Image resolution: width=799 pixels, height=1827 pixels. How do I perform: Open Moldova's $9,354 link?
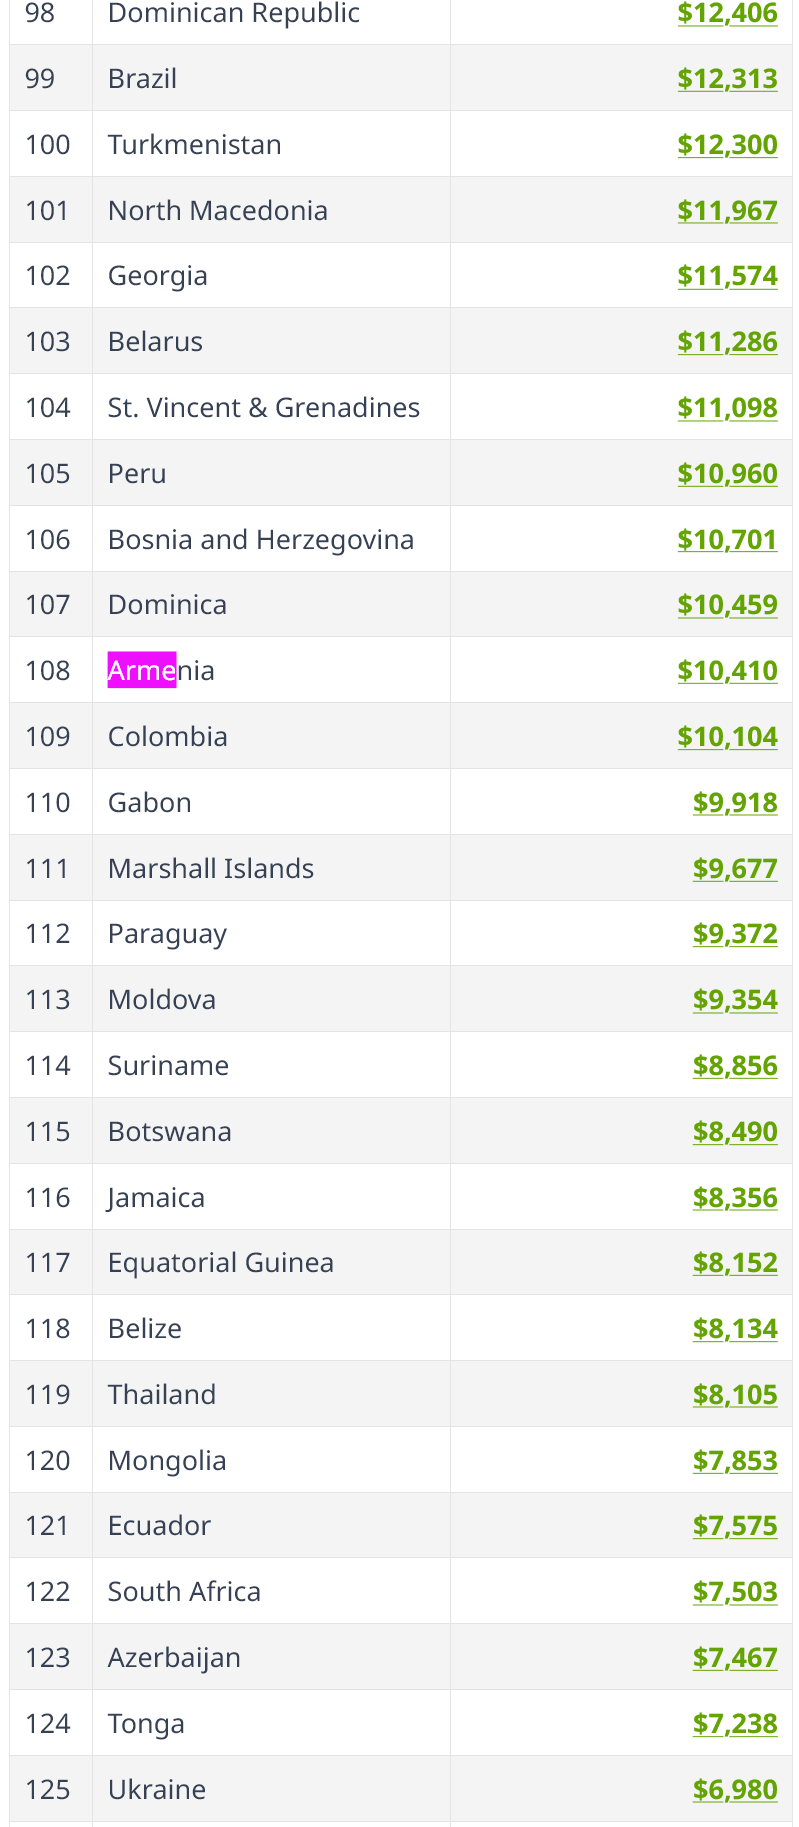coord(735,1000)
